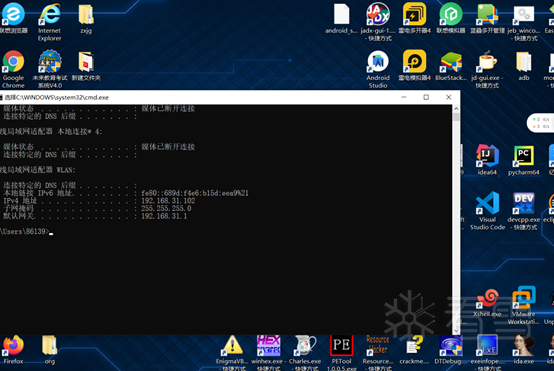The image size is (554, 371).
Task: Open jeb_winco... shortcut
Action: pyautogui.click(x=524, y=22)
